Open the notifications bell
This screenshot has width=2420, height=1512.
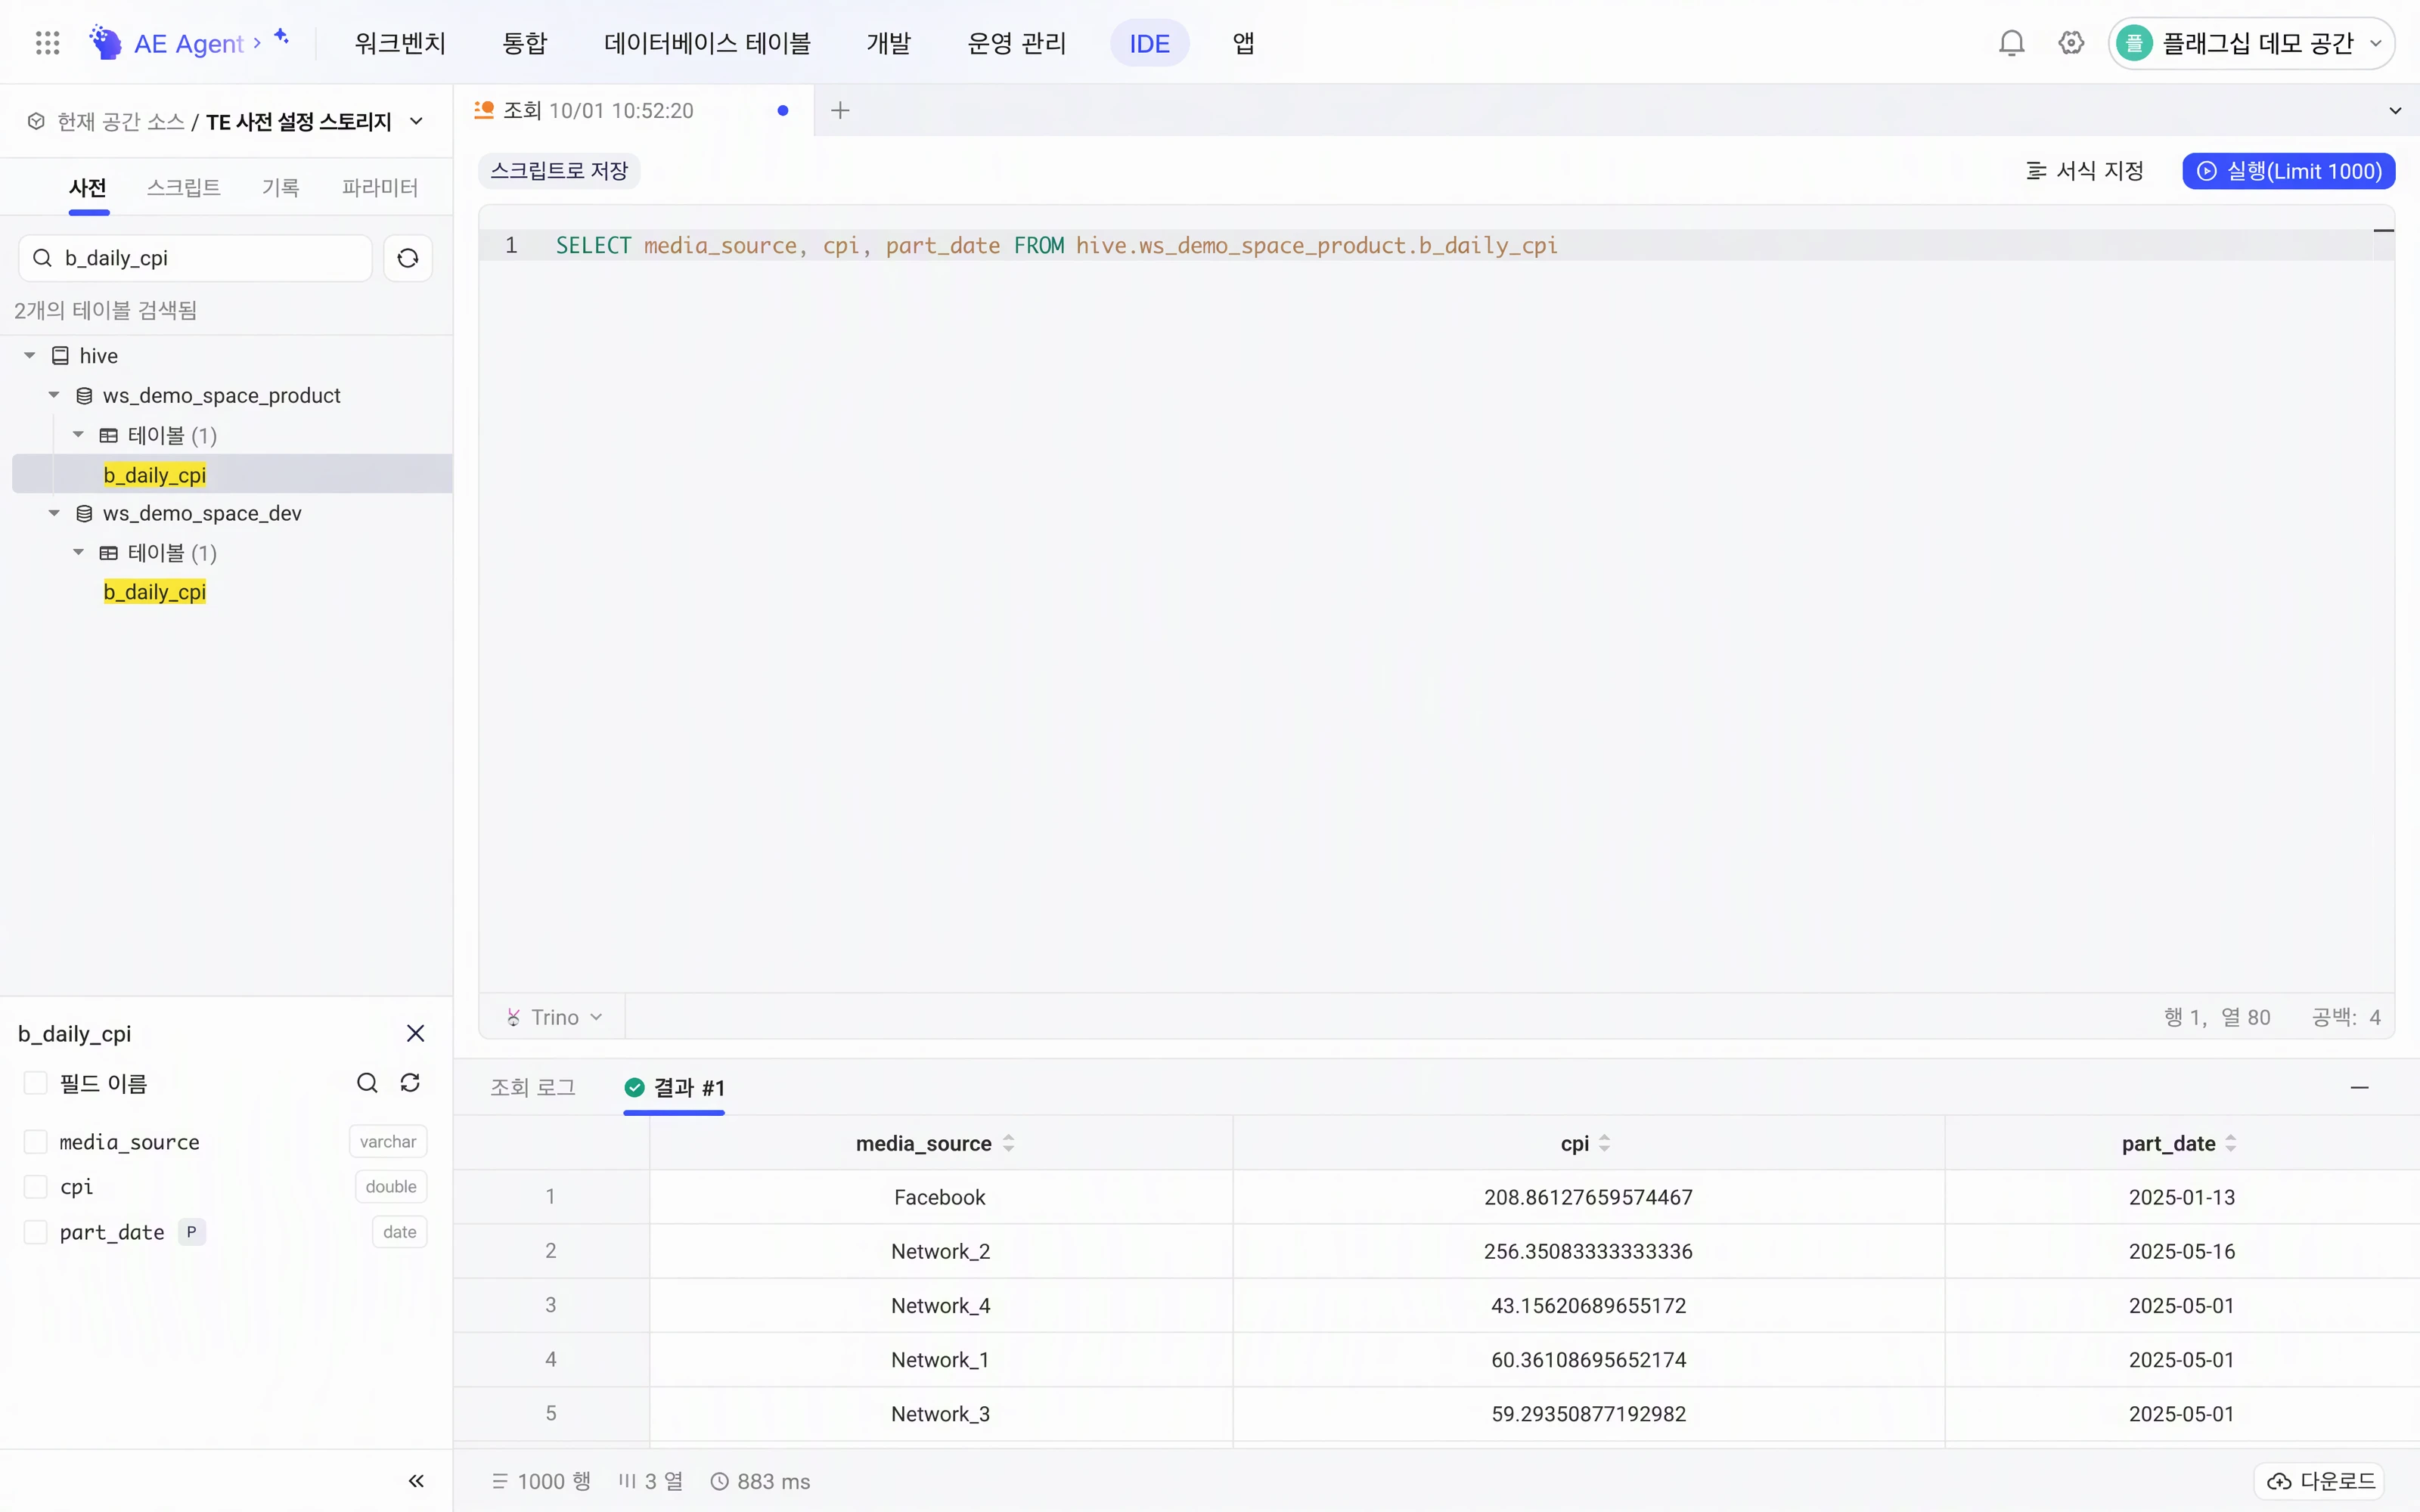2011,43
